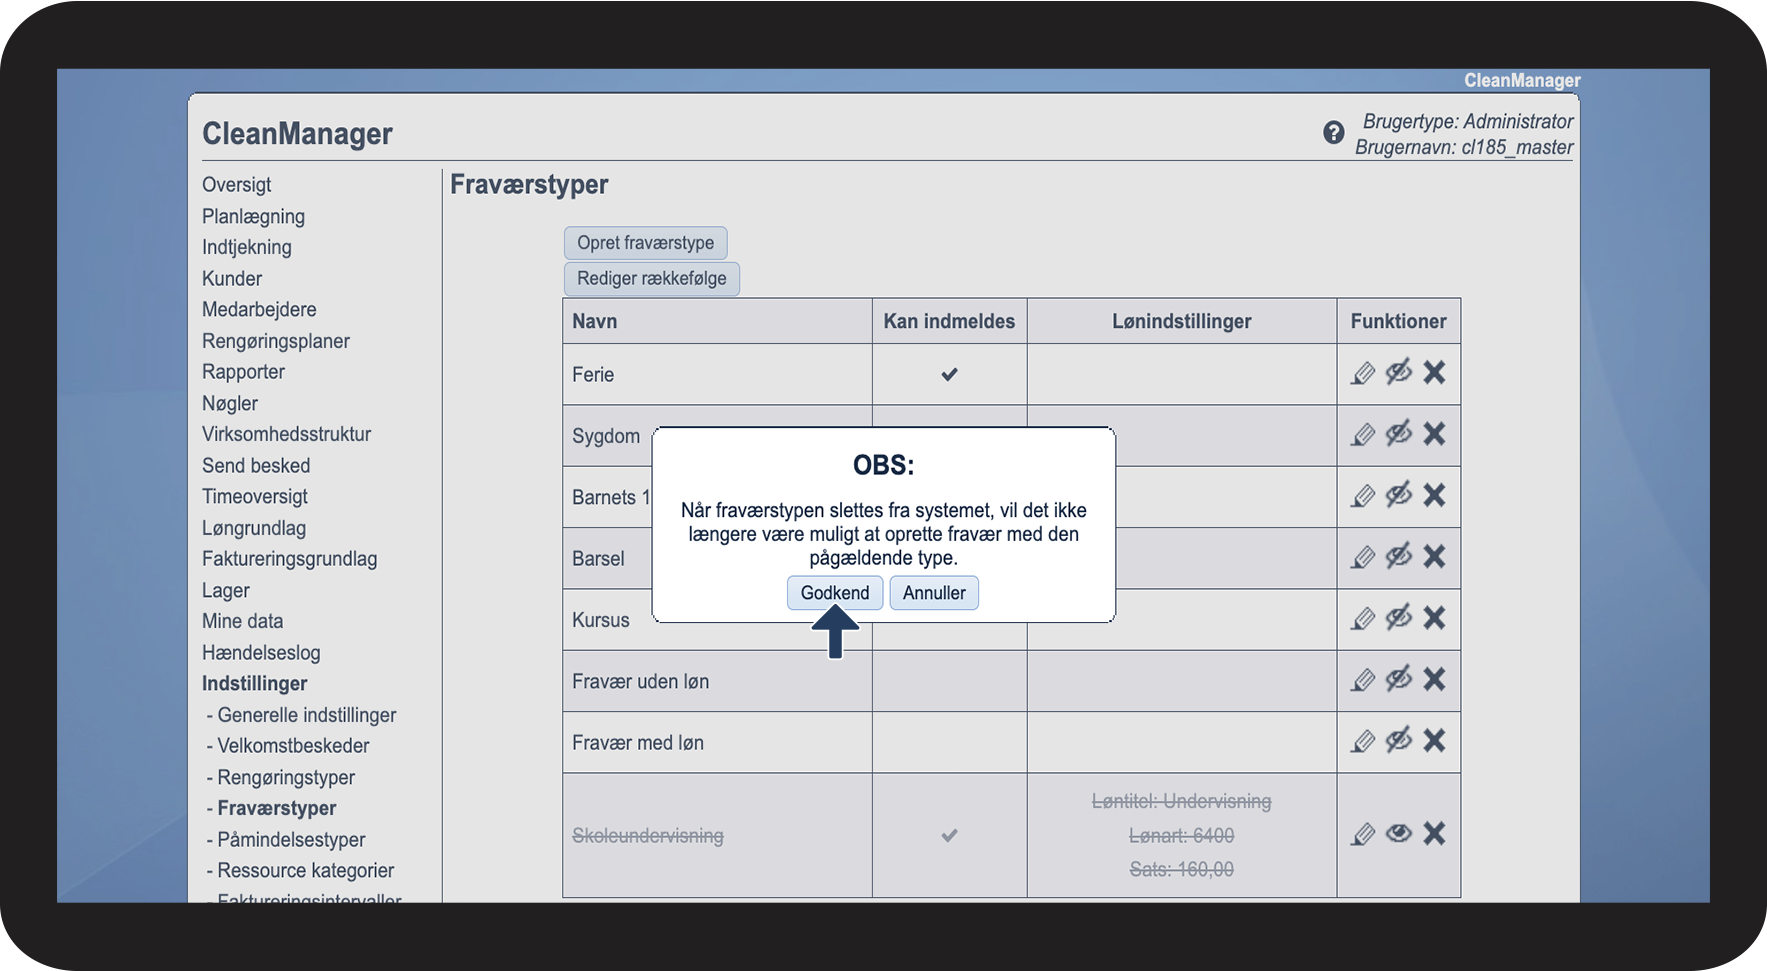Open the help question mark icon
1767x971 pixels.
(1334, 133)
